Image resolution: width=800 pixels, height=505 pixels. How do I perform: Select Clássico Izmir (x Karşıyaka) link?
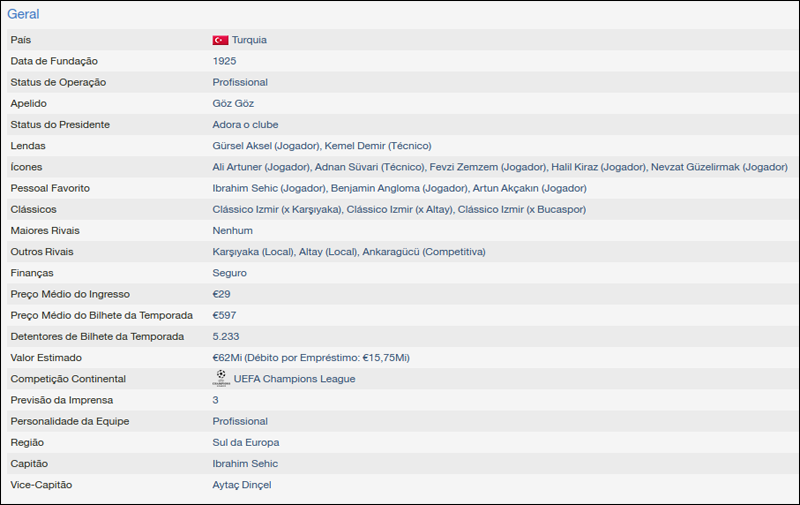276,209
